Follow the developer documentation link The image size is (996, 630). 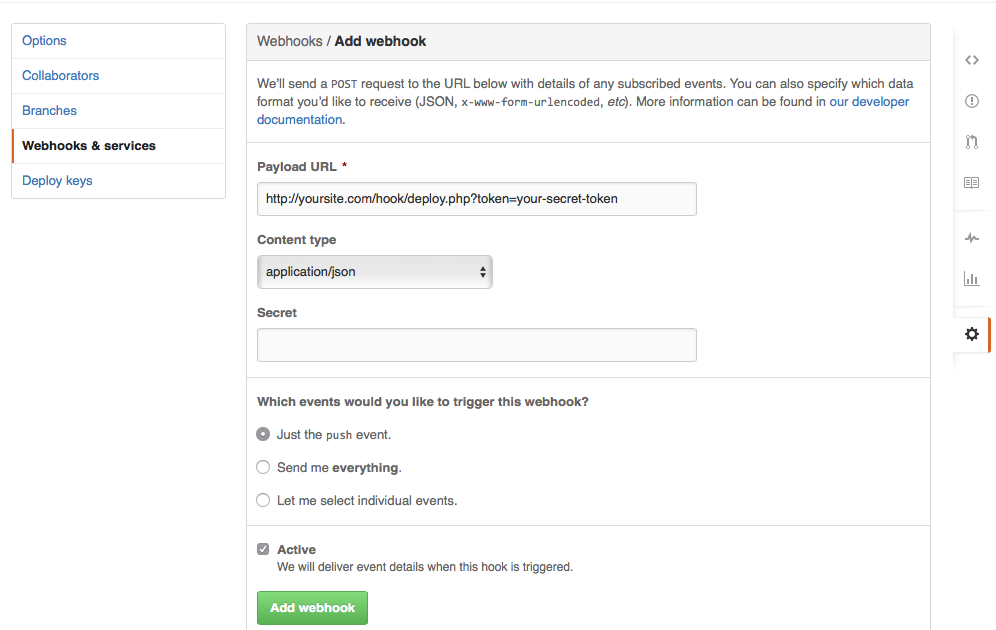[x=869, y=102]
